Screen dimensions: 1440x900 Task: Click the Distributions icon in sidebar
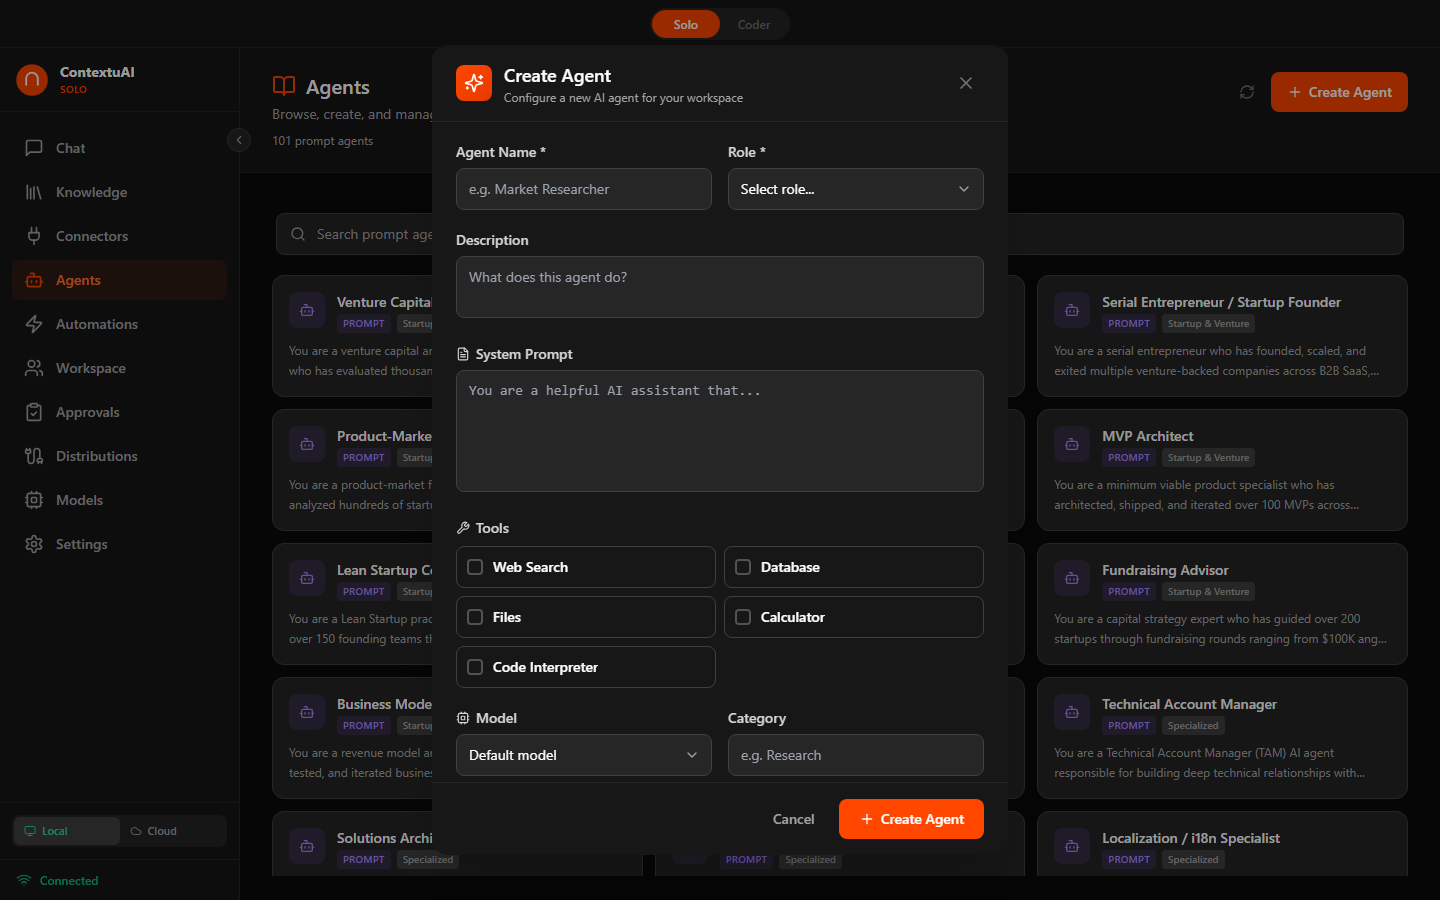click(34, 456)
